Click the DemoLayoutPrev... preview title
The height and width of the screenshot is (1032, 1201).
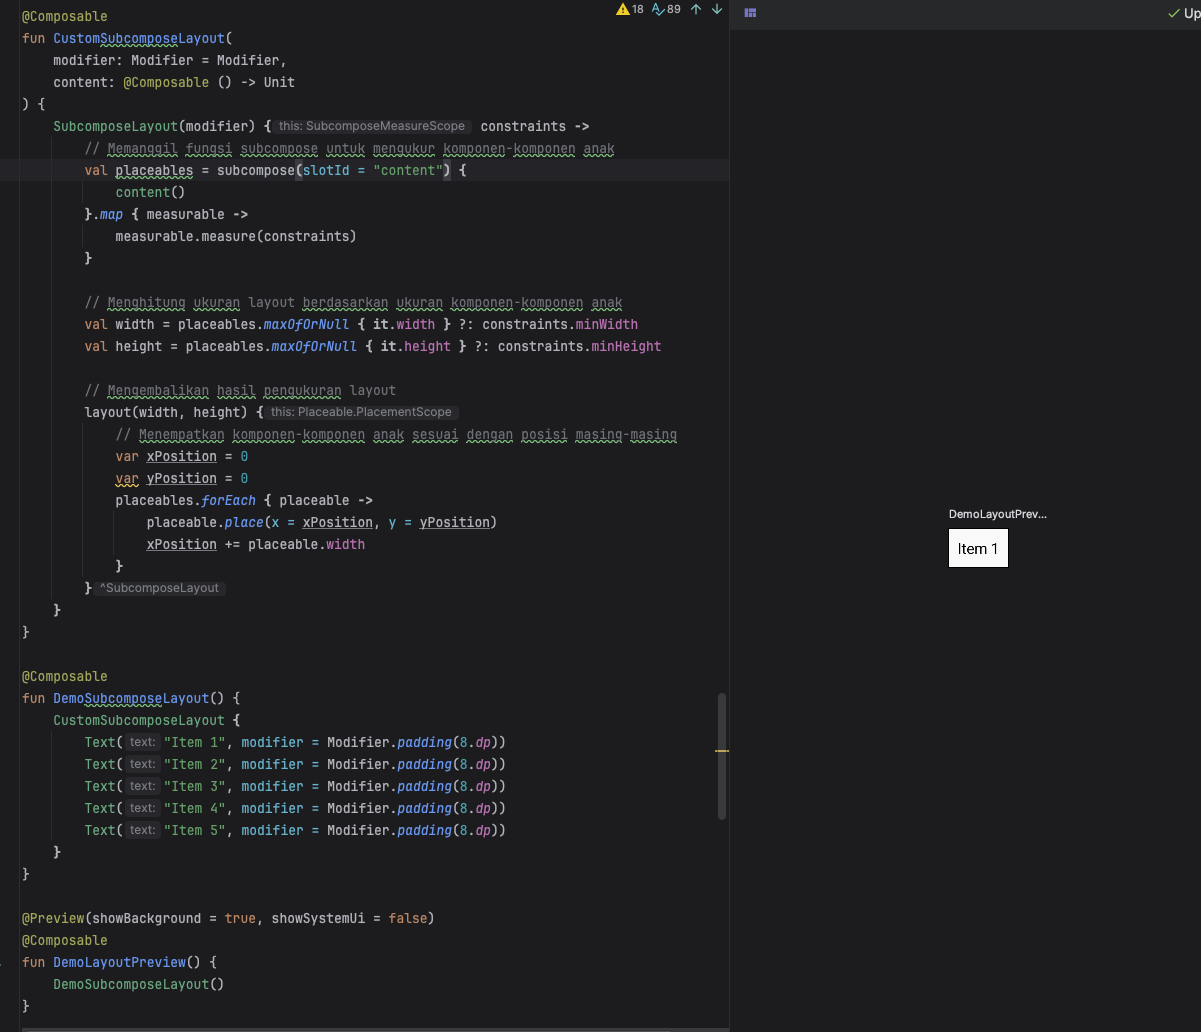point(997,514)
